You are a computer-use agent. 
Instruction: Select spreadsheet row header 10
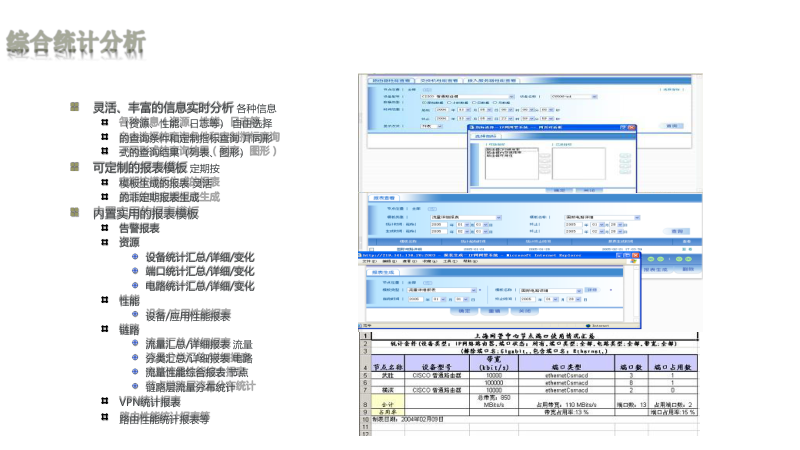[365, 419]
